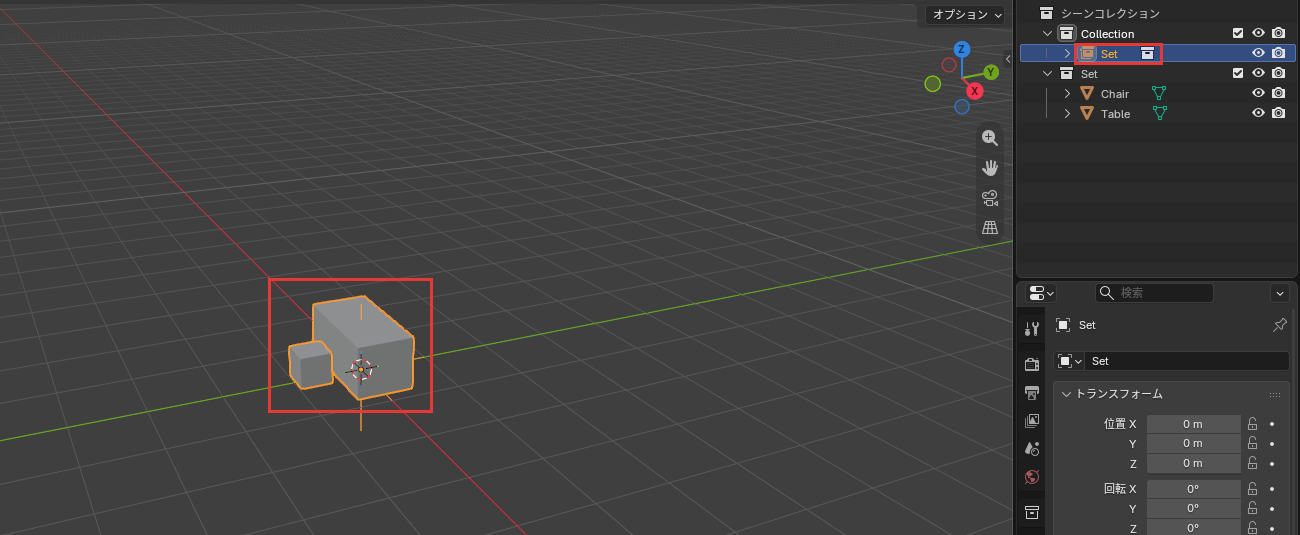Toggle lock icon for 回転 X
The image size is (1300, 535).
(x=1252, y=489)
